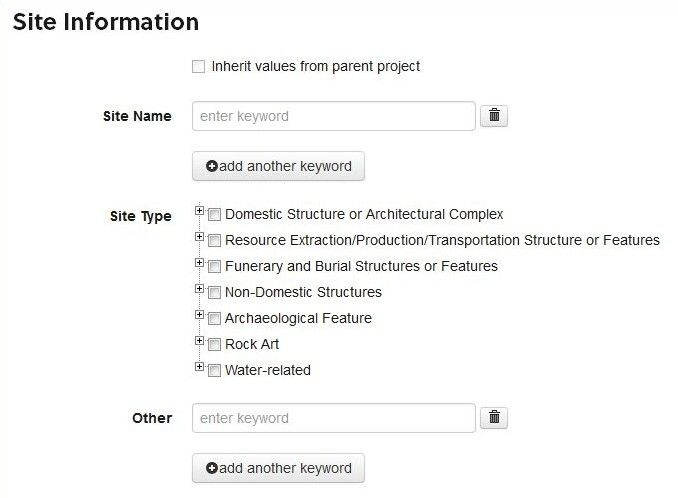The height and width of the screenshot is (498, 678).
Task: Expand the Domestic Structure or Architectural Complex node
Action: click(x=199, y=211)
